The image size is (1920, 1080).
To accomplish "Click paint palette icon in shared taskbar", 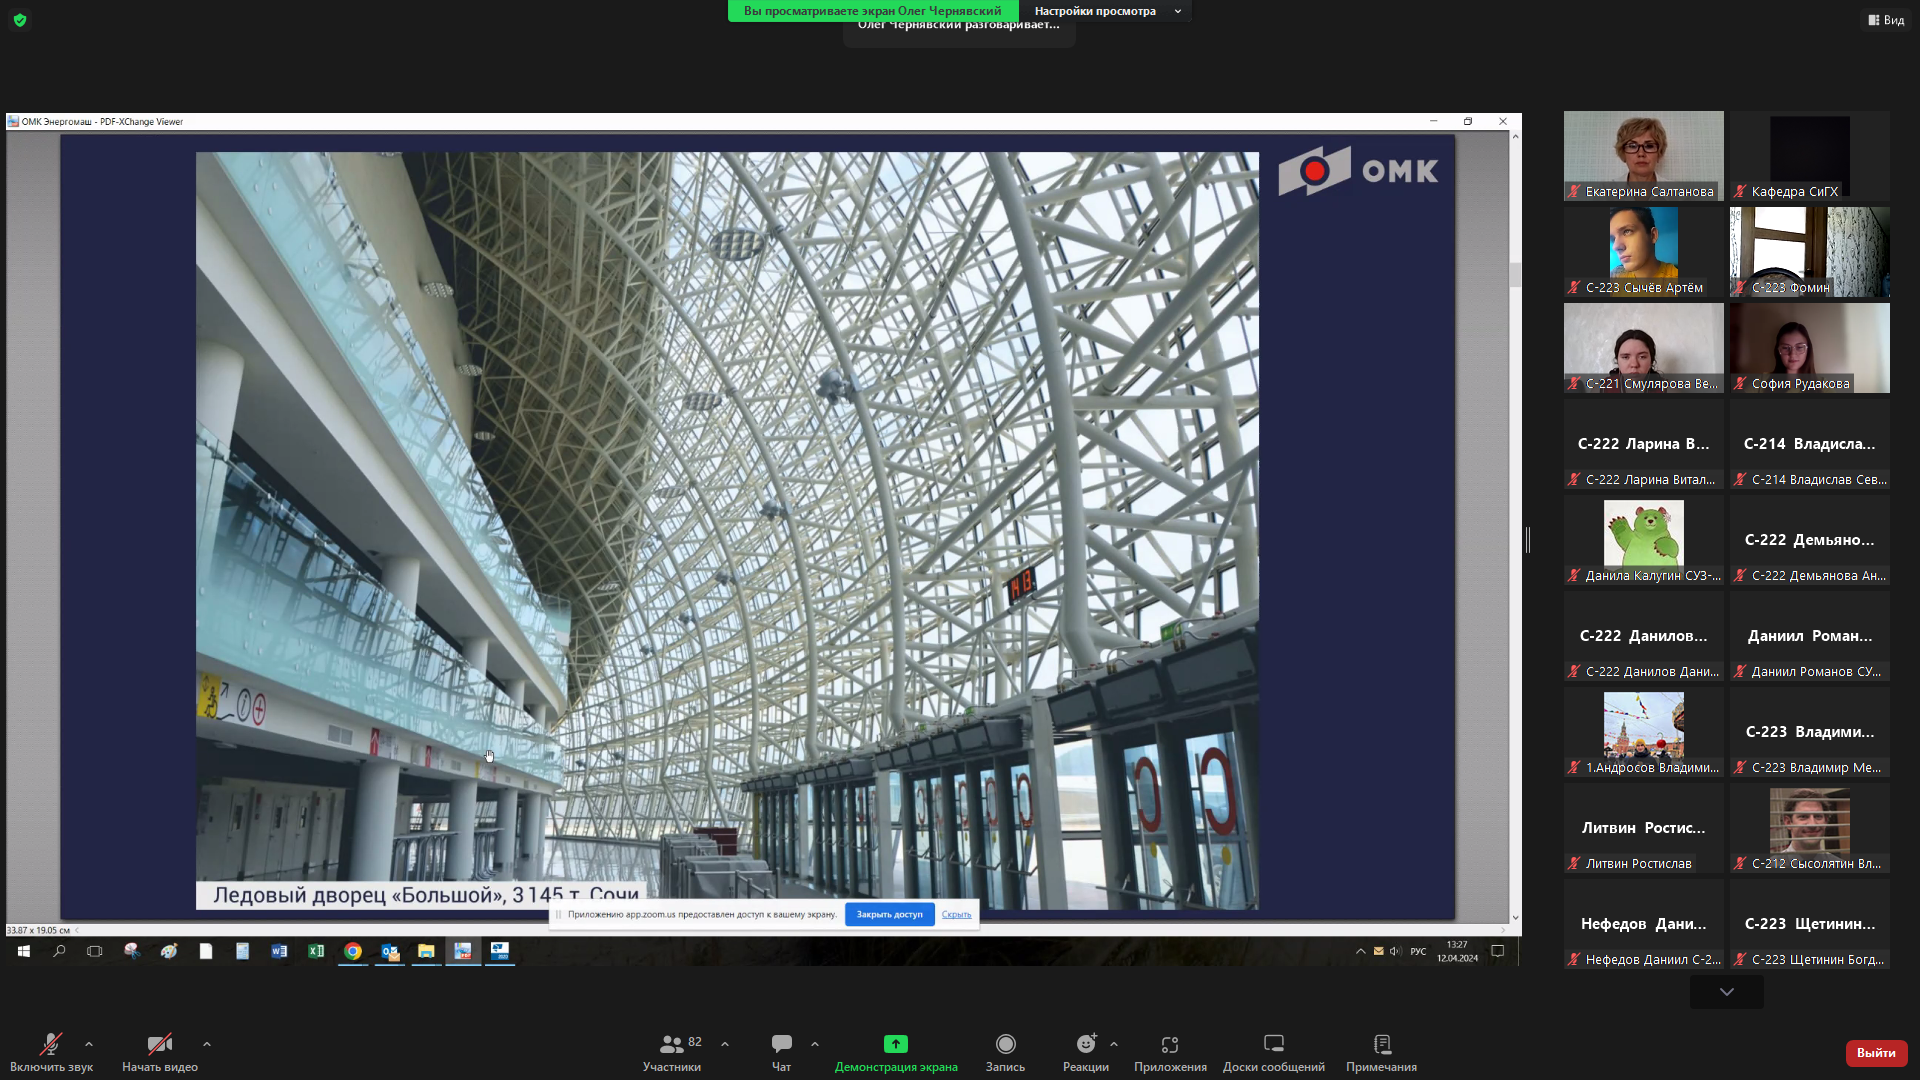I will click(x=169, y=951).
